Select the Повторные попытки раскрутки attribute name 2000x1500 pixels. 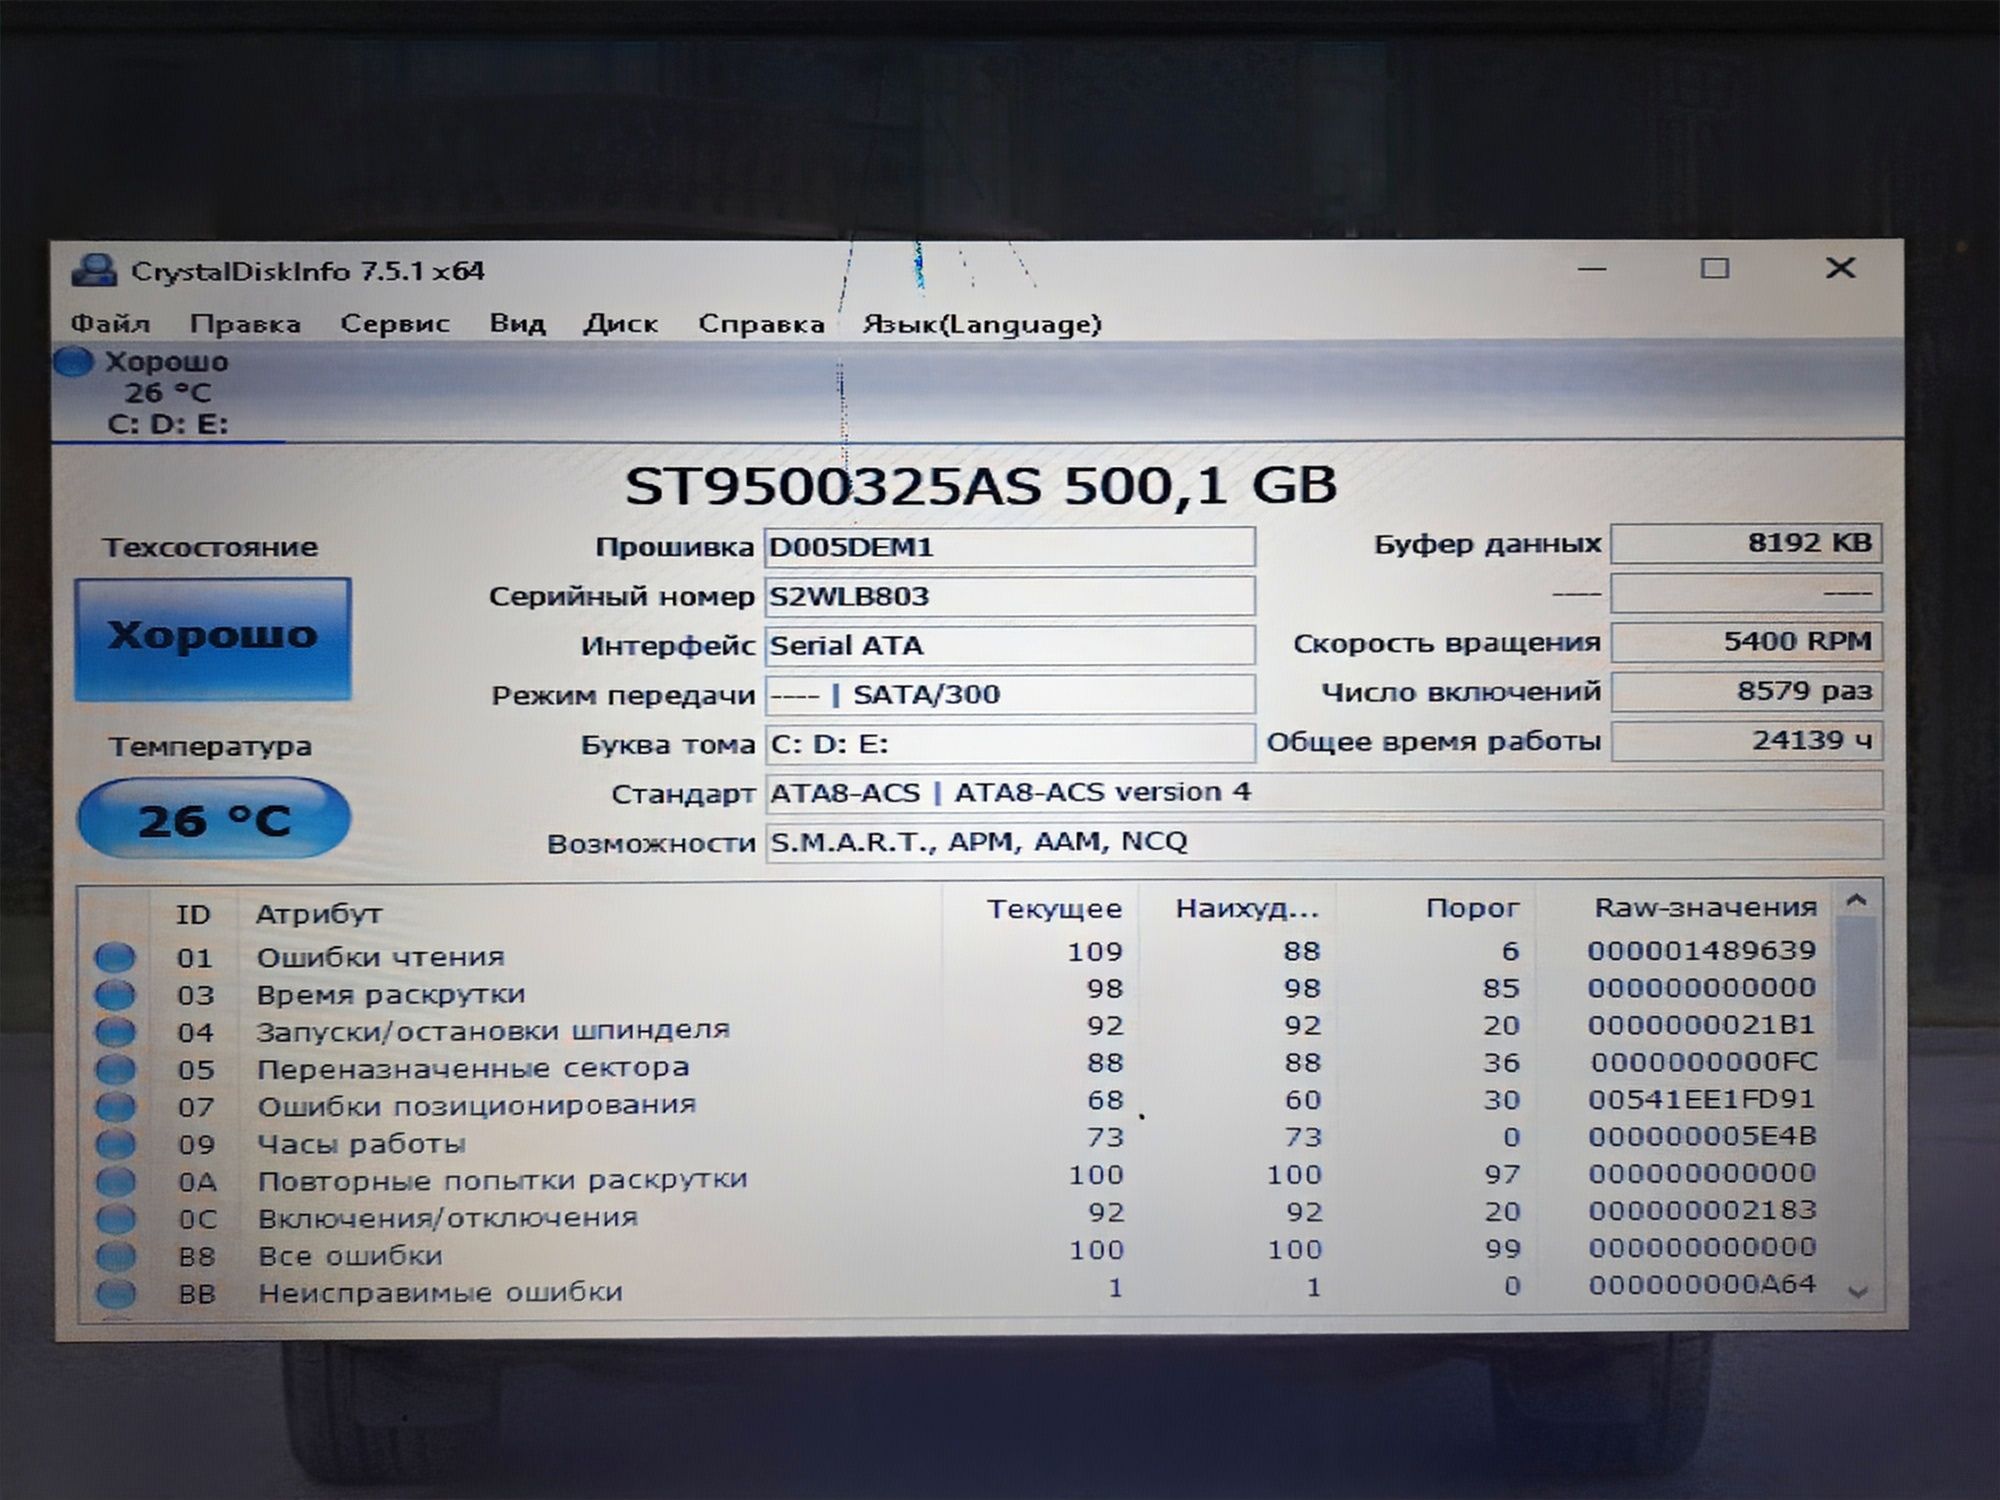point(502,1180)
